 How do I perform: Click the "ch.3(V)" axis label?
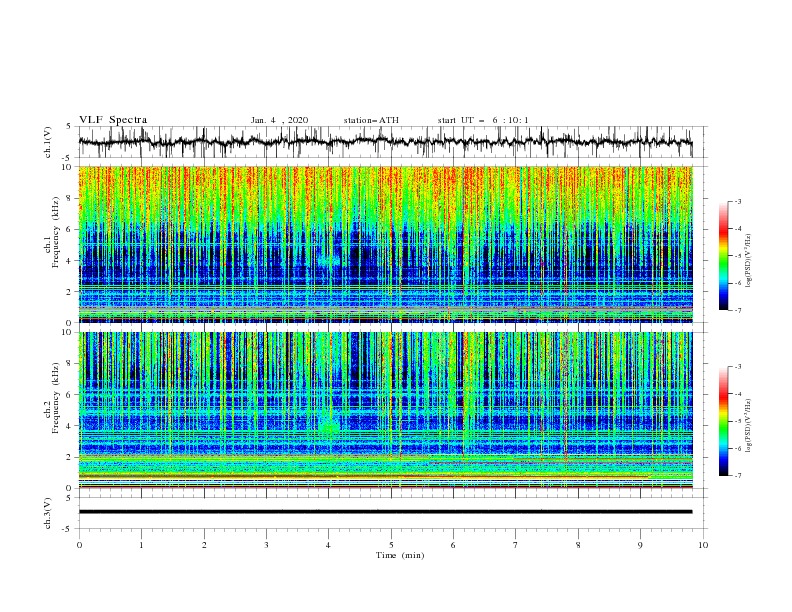point(48,513)
